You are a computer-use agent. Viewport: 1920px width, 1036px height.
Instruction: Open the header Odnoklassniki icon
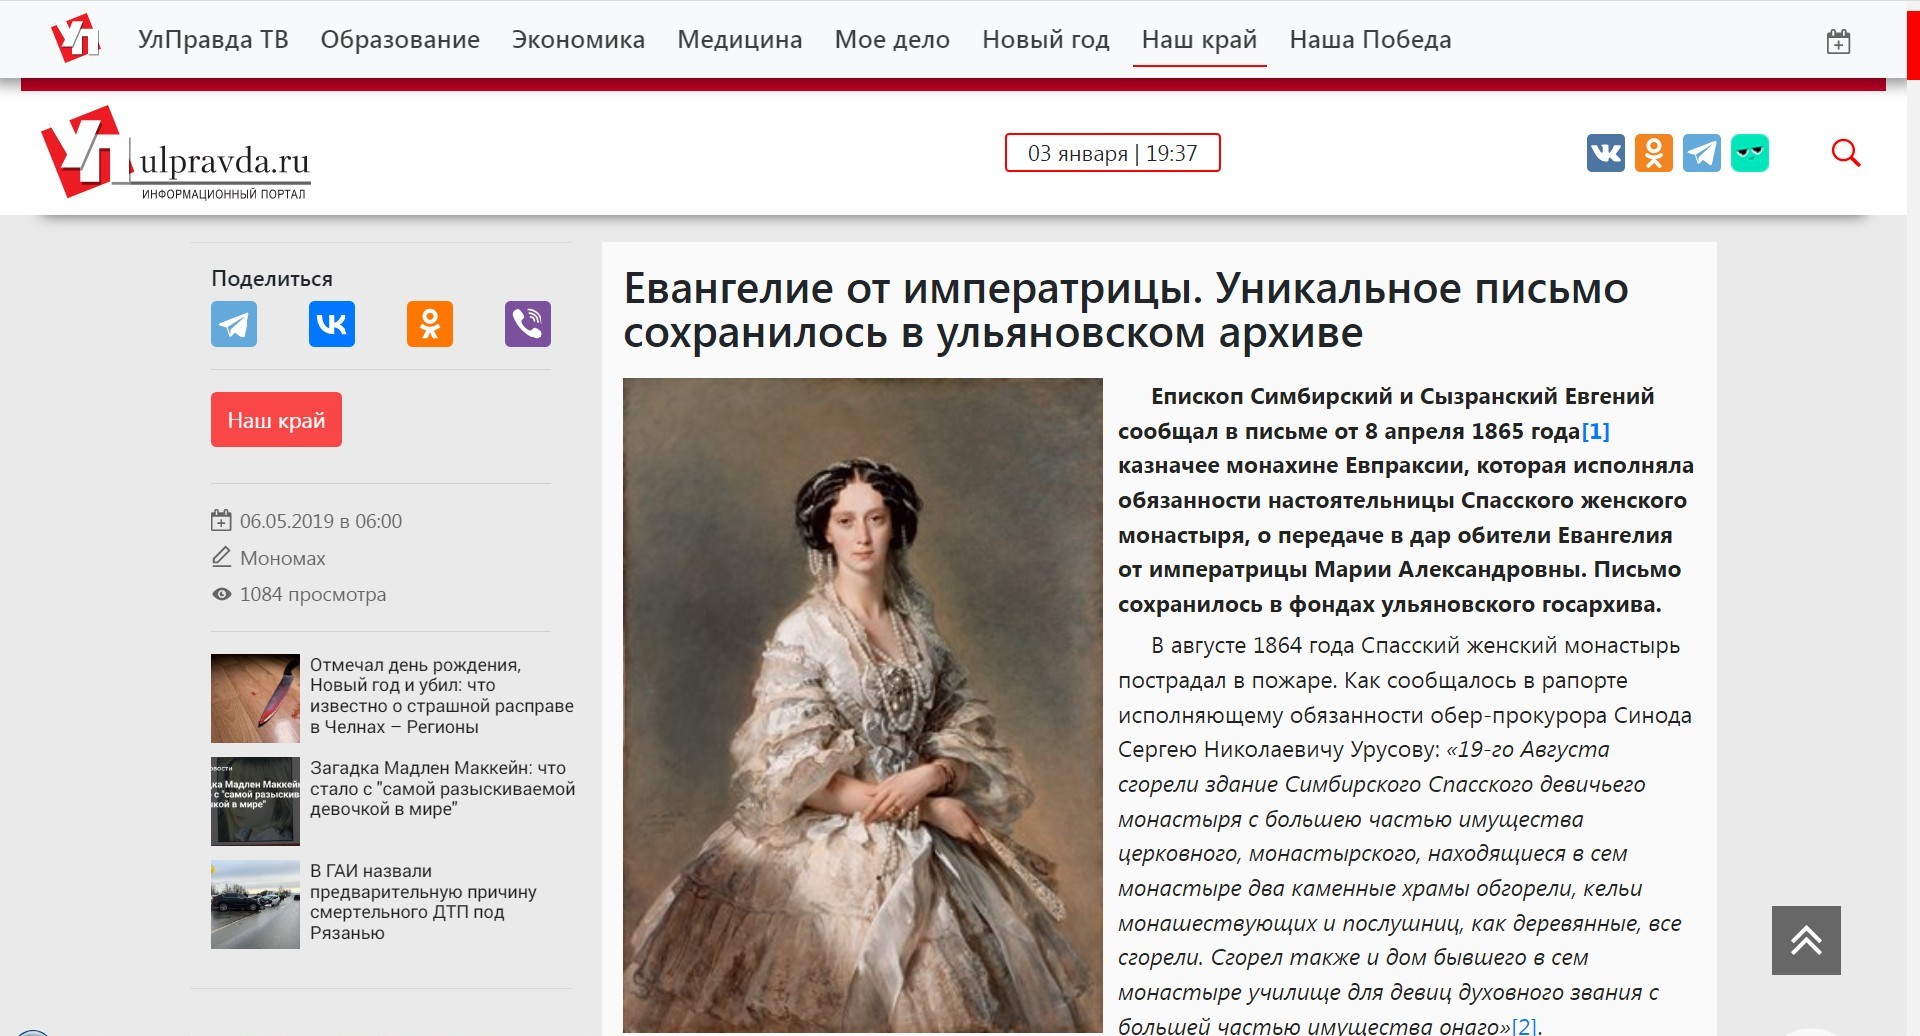(1654, 153)
